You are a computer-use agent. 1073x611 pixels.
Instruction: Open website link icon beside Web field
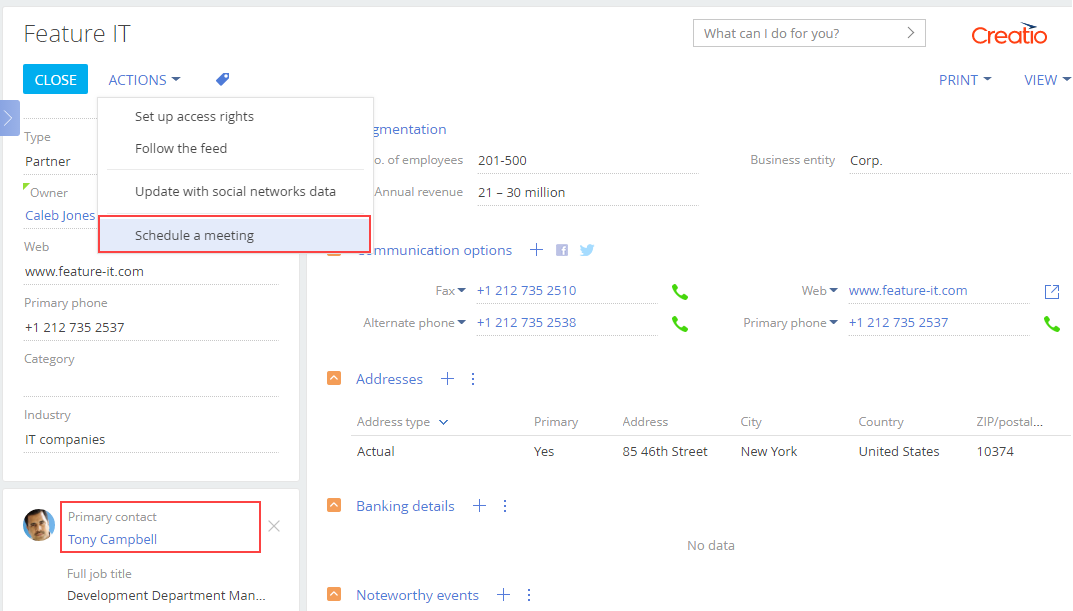pyautogui.click(x=1052, y=292)
